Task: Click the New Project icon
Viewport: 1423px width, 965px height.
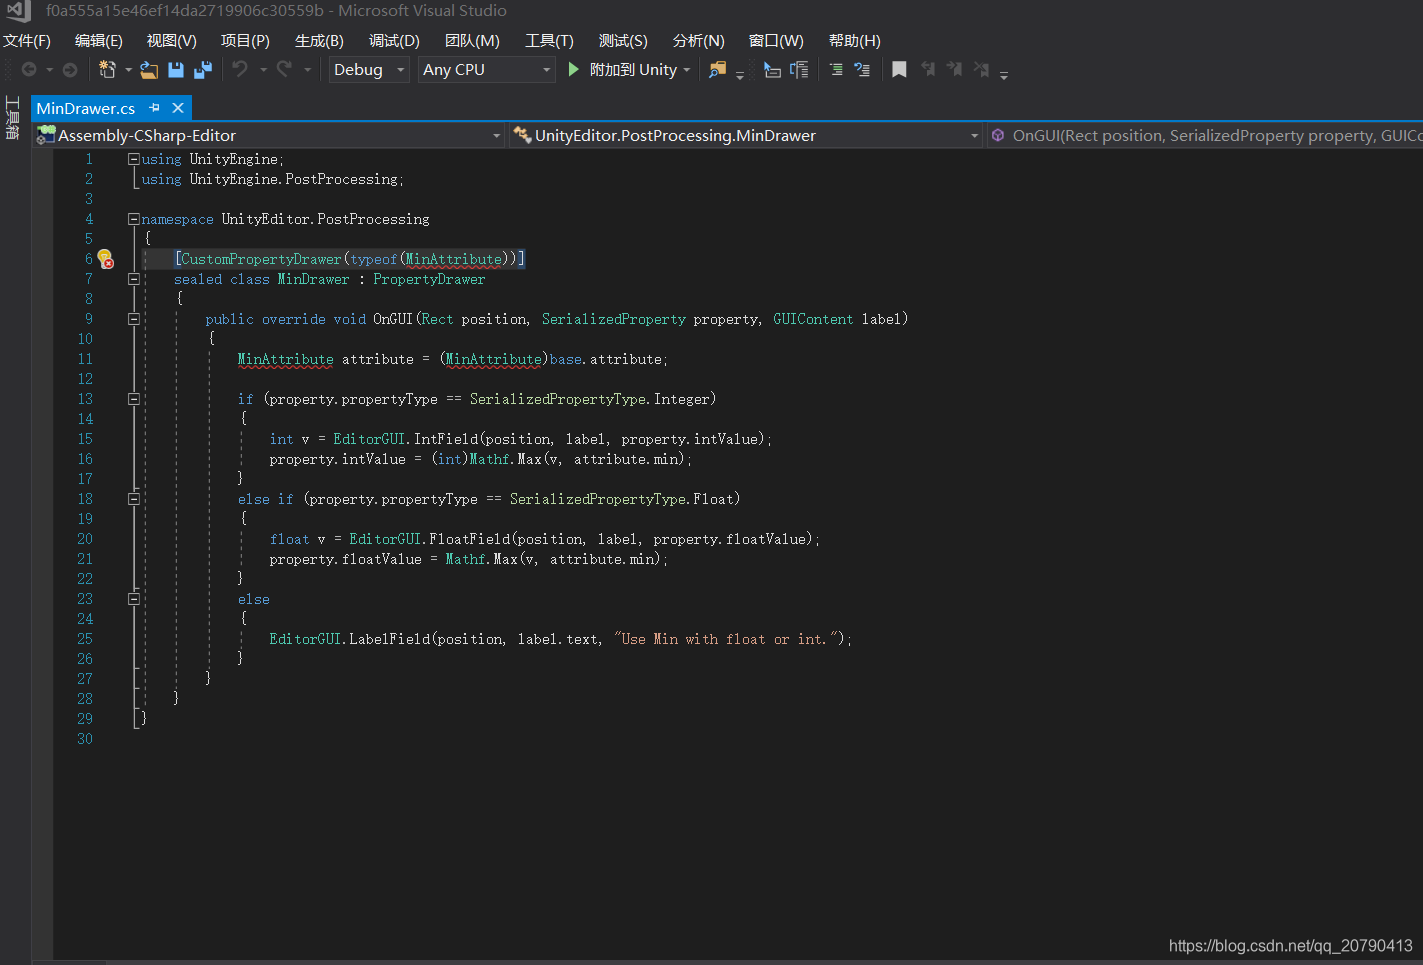Action: pos(107,69)
